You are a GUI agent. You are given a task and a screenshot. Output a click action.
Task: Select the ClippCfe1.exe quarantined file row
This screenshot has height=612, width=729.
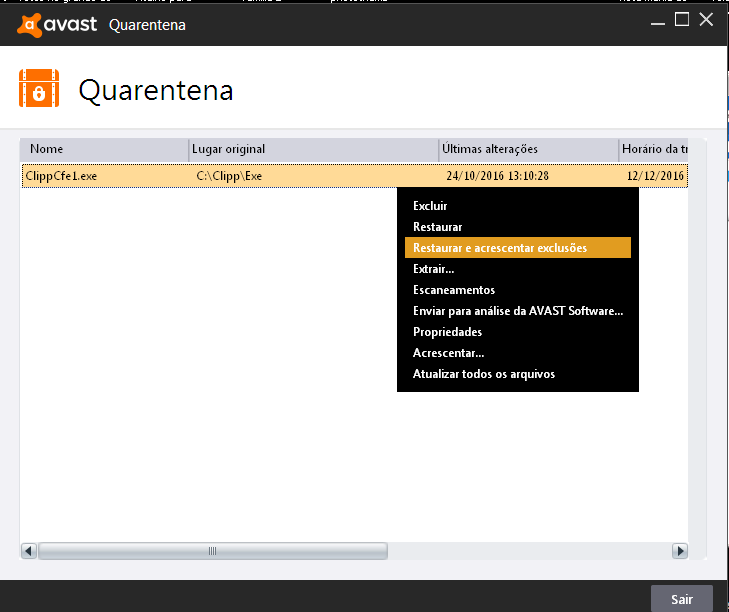coord(200,176)
